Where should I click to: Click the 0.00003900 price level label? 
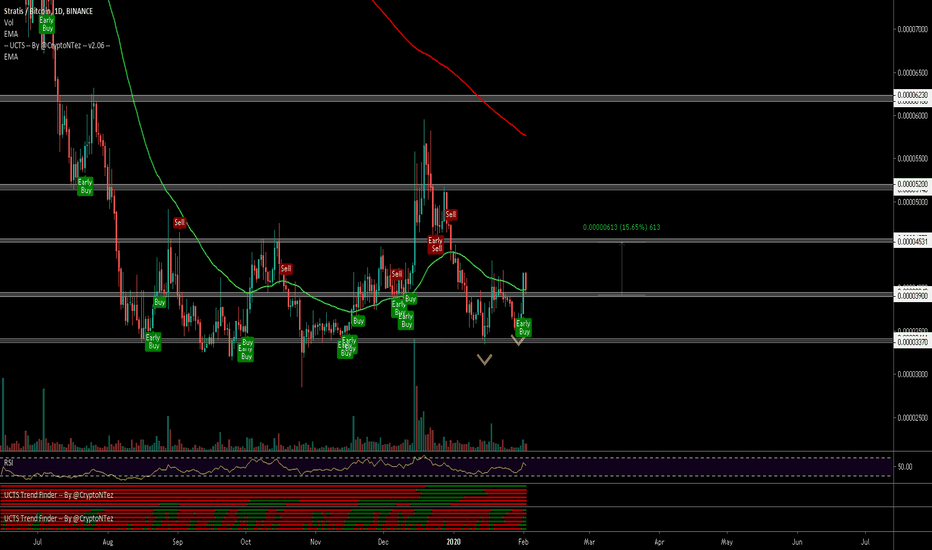(912, 296)
